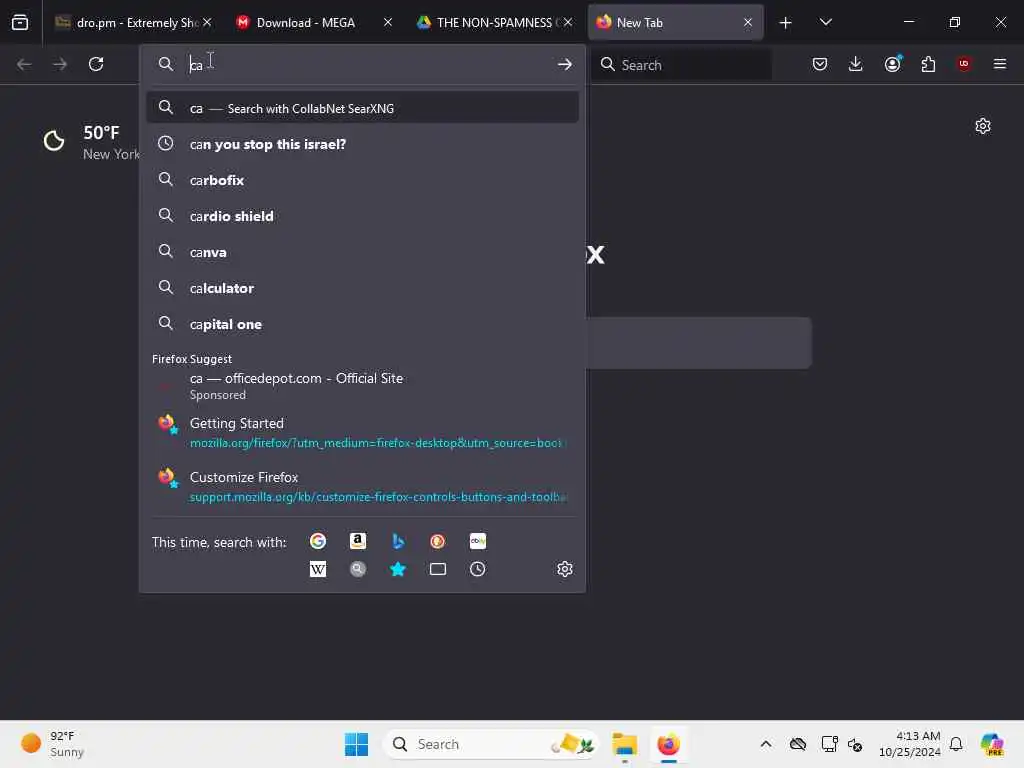
Task: Open the Extensions menu
Action: (x=928, y=64)
